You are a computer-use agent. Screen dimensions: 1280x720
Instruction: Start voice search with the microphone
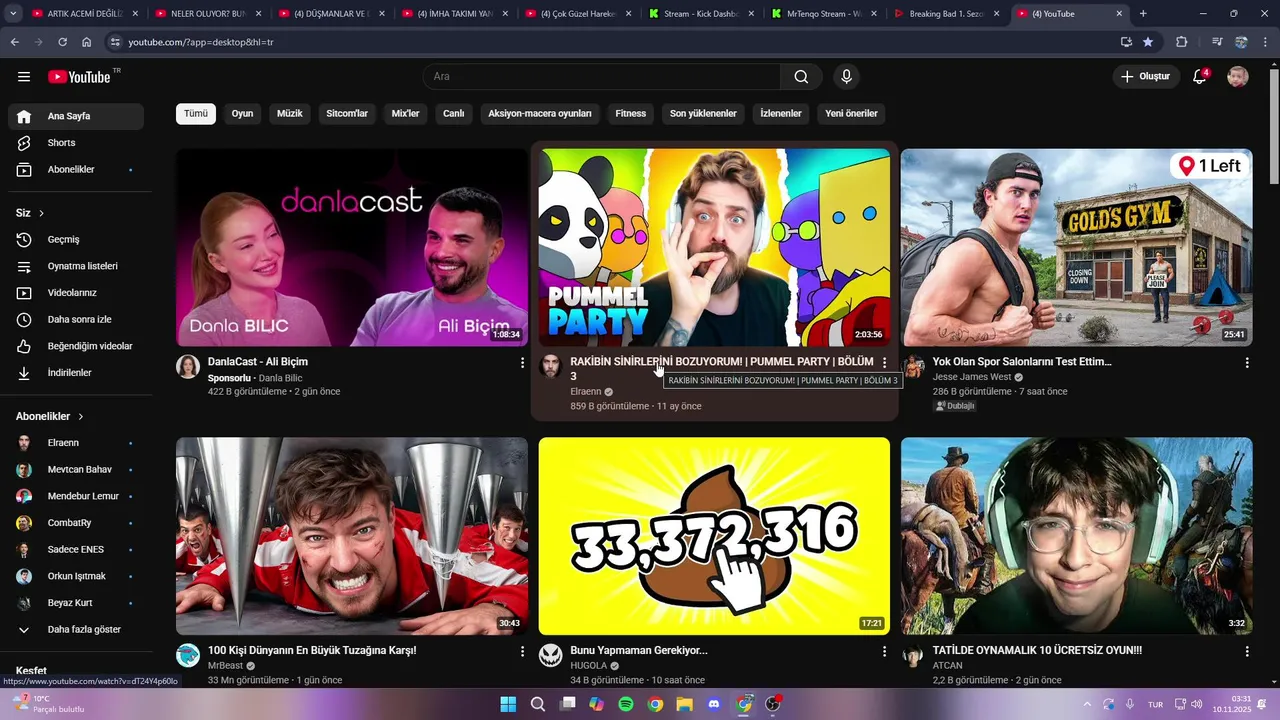click(x=847, y=77)
